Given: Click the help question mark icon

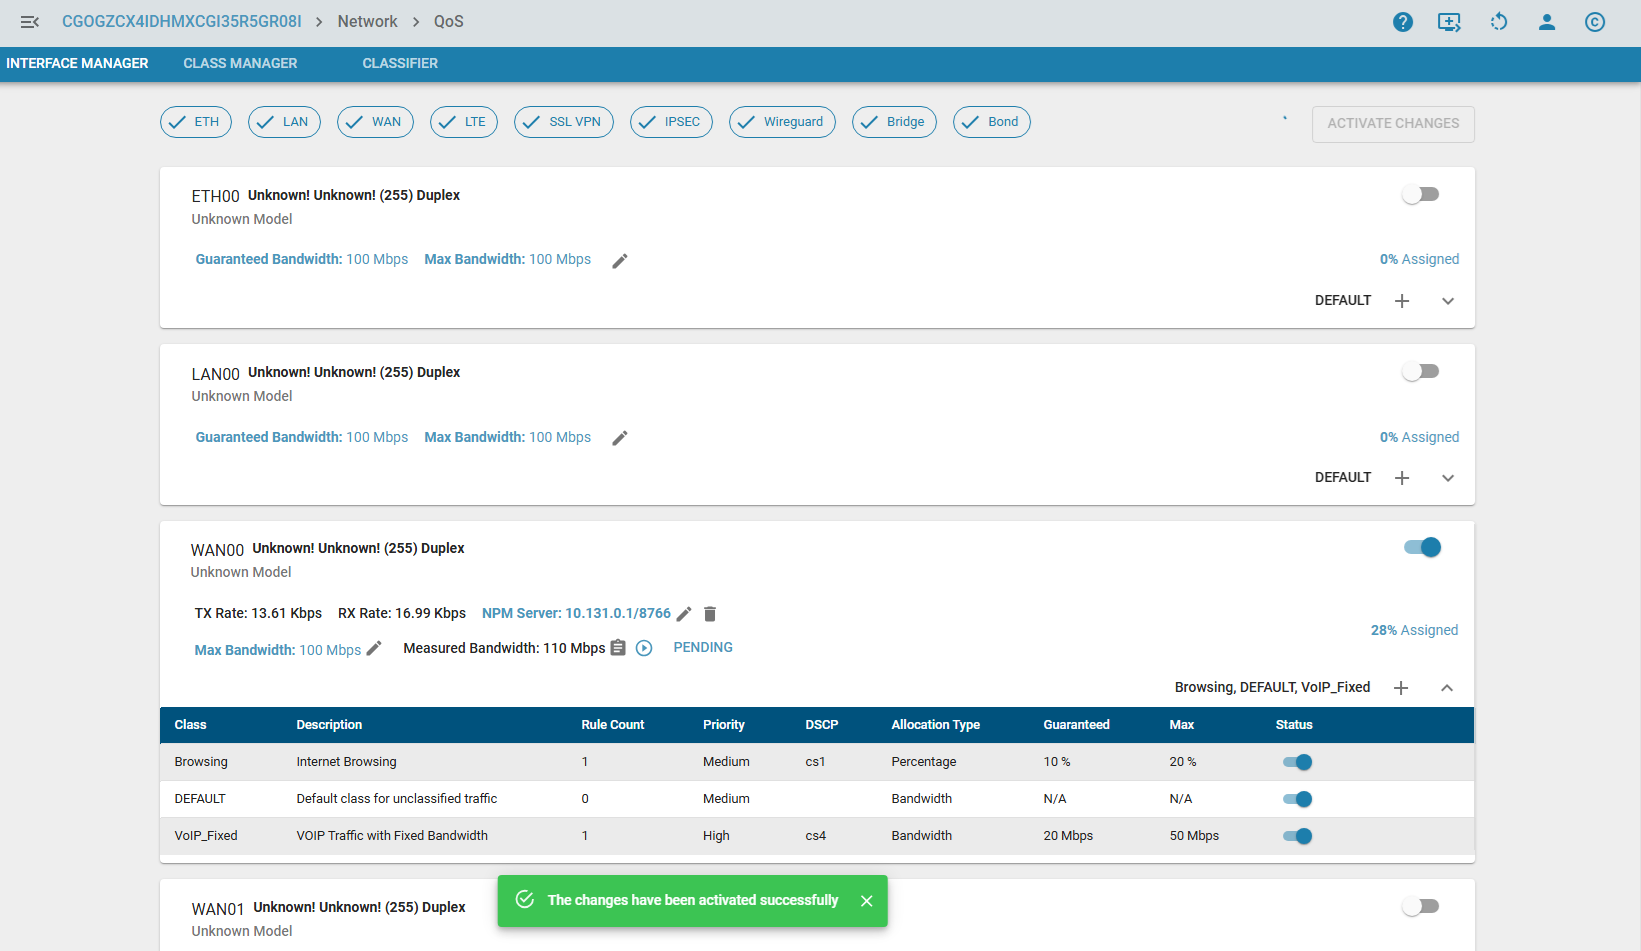Looking at the screenshot, I should coord(1402,22).
